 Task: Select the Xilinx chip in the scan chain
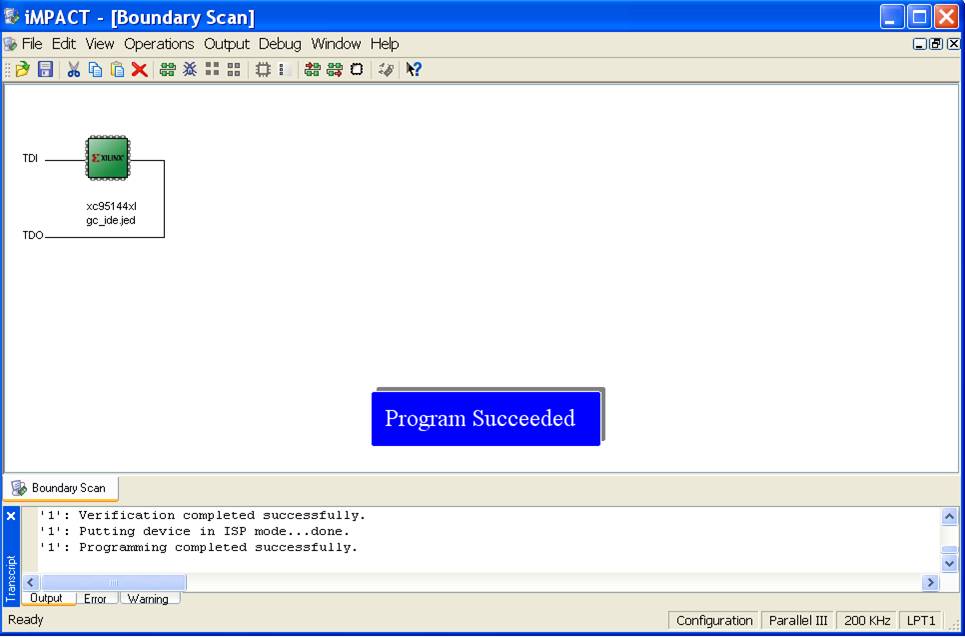point(108,158)
